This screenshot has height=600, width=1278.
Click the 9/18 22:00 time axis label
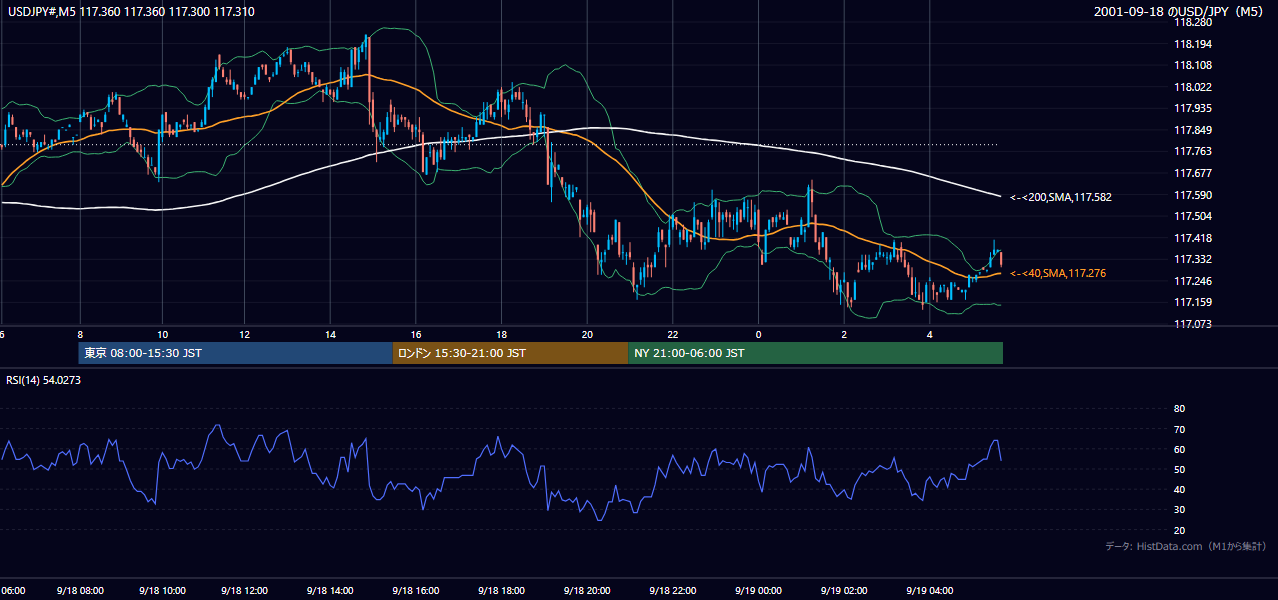click(x=673, y=591)
